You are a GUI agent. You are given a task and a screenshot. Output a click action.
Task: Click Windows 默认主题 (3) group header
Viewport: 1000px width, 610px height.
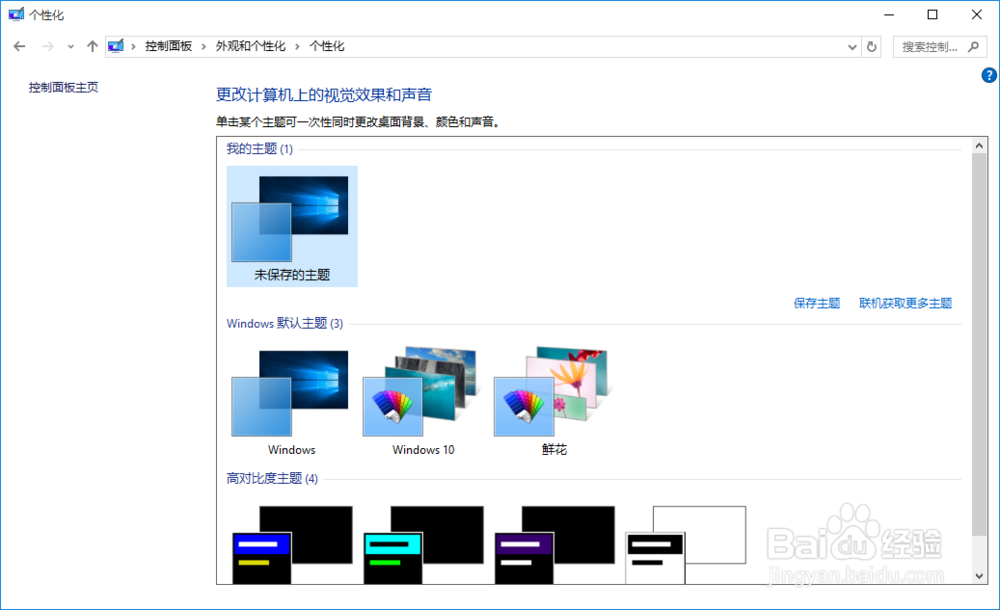[x=284, y=324]
